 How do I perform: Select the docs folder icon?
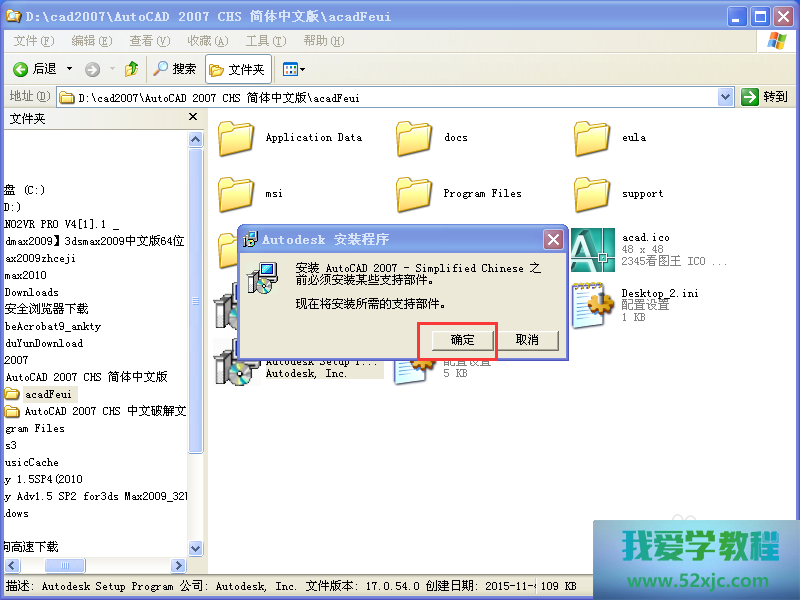414,138
